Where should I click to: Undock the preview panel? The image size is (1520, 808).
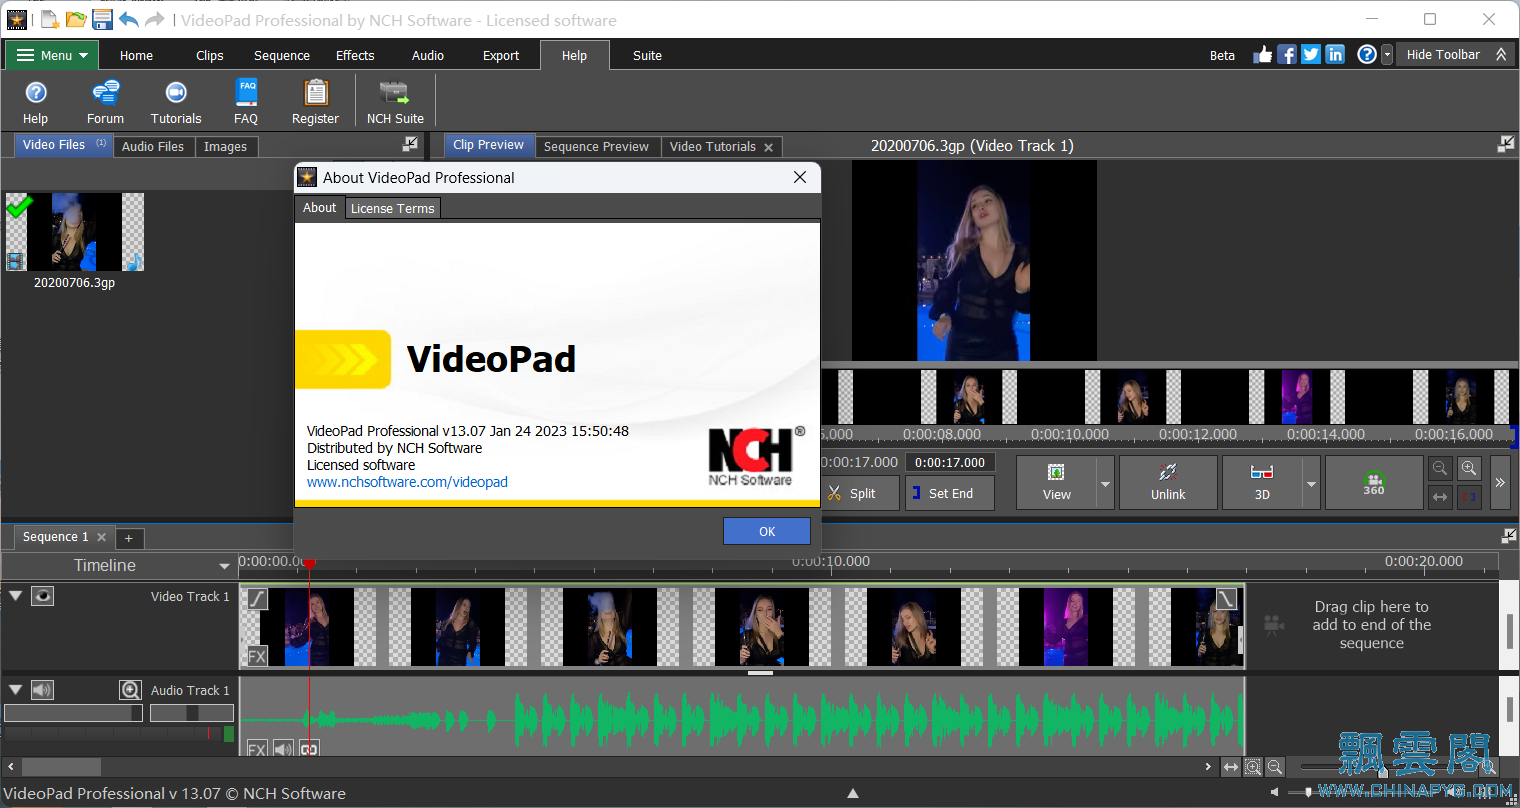[1505, 144]
